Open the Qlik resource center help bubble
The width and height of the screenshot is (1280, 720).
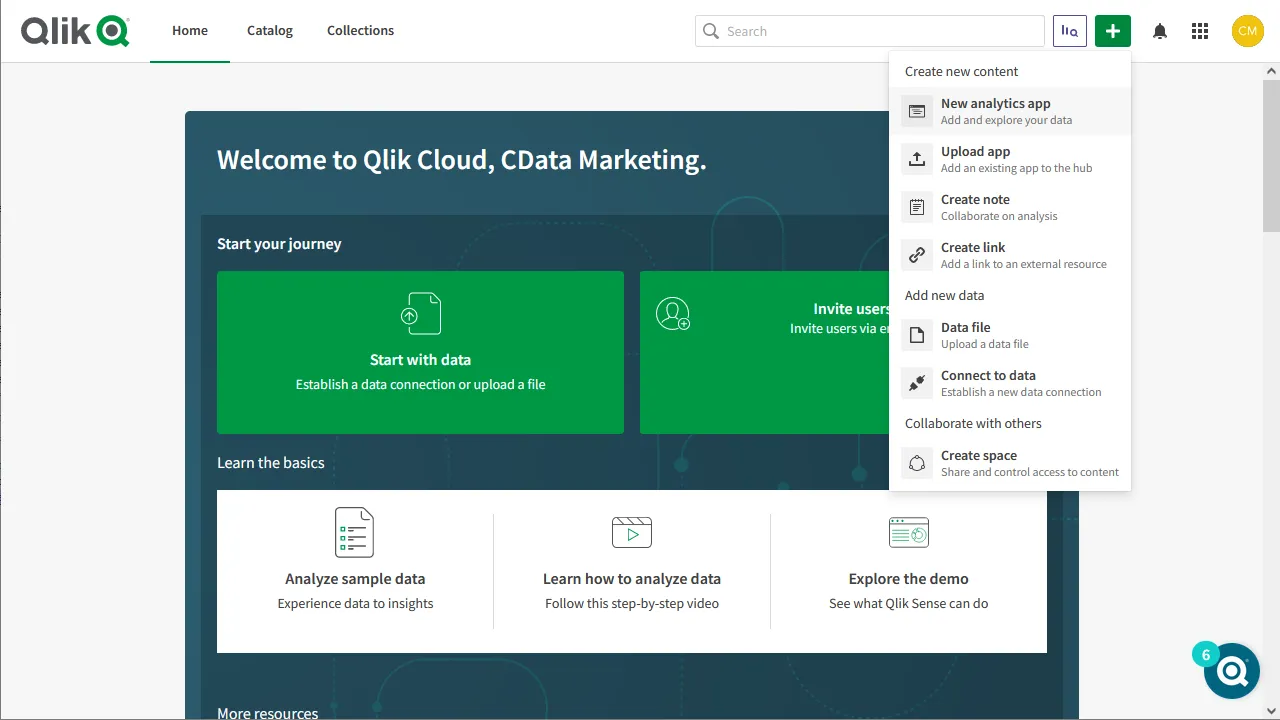(1231, 670)
